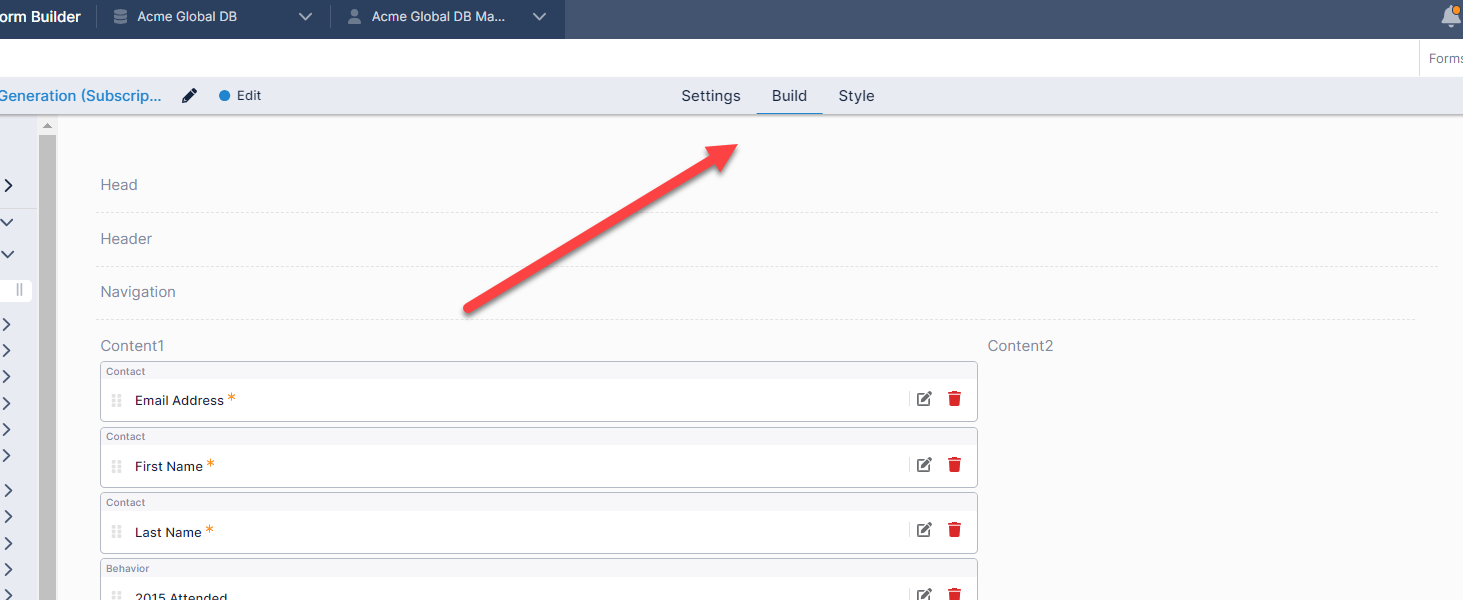Grab the Last Name drag handle
This screenshot has width=1463, height=600.
point(116,532)
